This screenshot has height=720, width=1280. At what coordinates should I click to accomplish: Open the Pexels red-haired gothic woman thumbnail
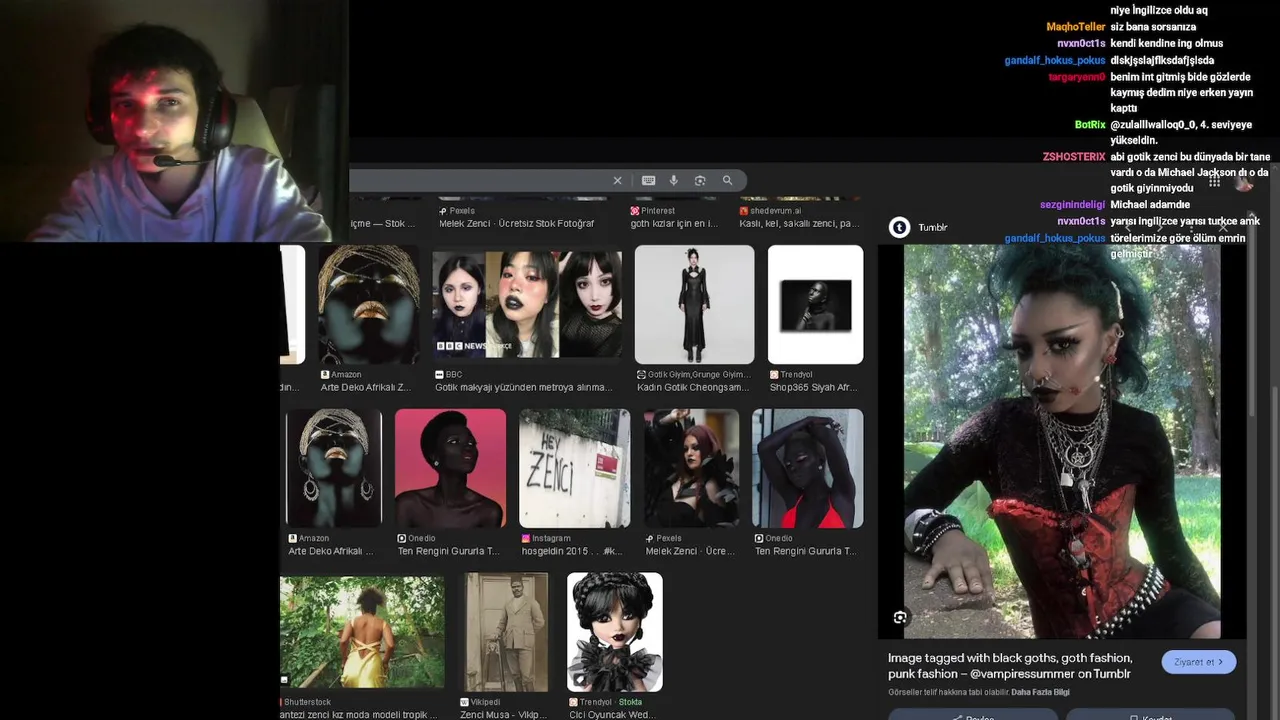[691, 468]
